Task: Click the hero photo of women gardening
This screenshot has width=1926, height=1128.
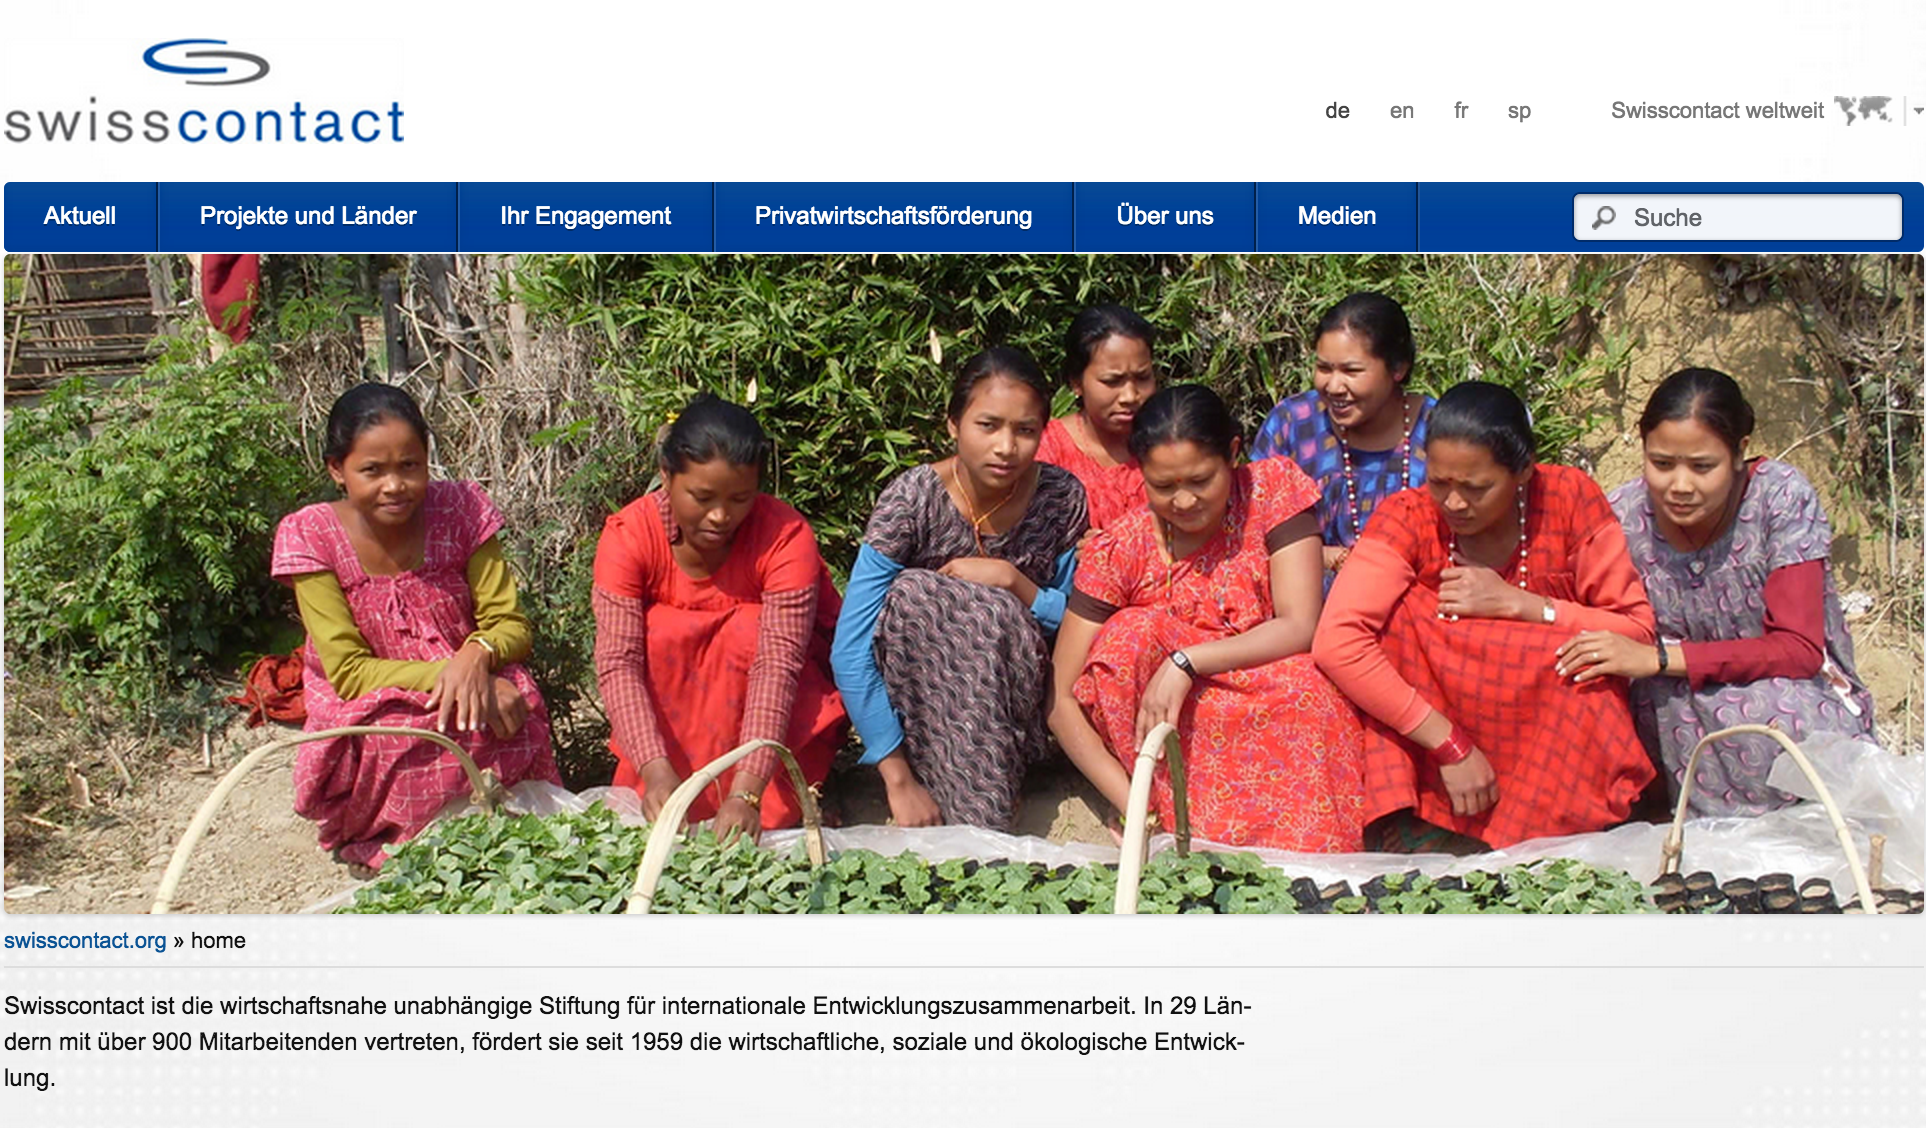Action: point(964,584)
